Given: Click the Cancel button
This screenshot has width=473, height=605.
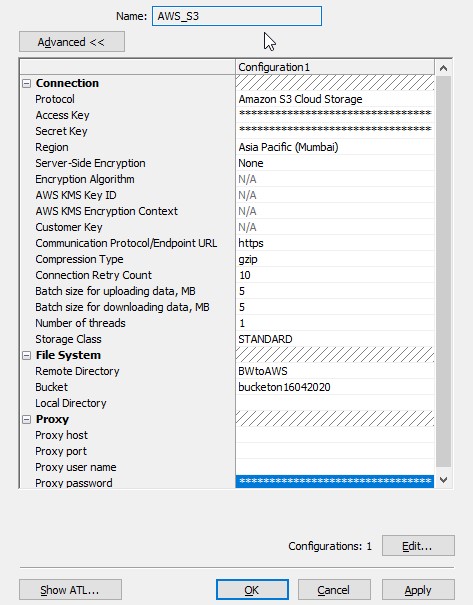Looking at the screenshot, I should tap(334, 590).
